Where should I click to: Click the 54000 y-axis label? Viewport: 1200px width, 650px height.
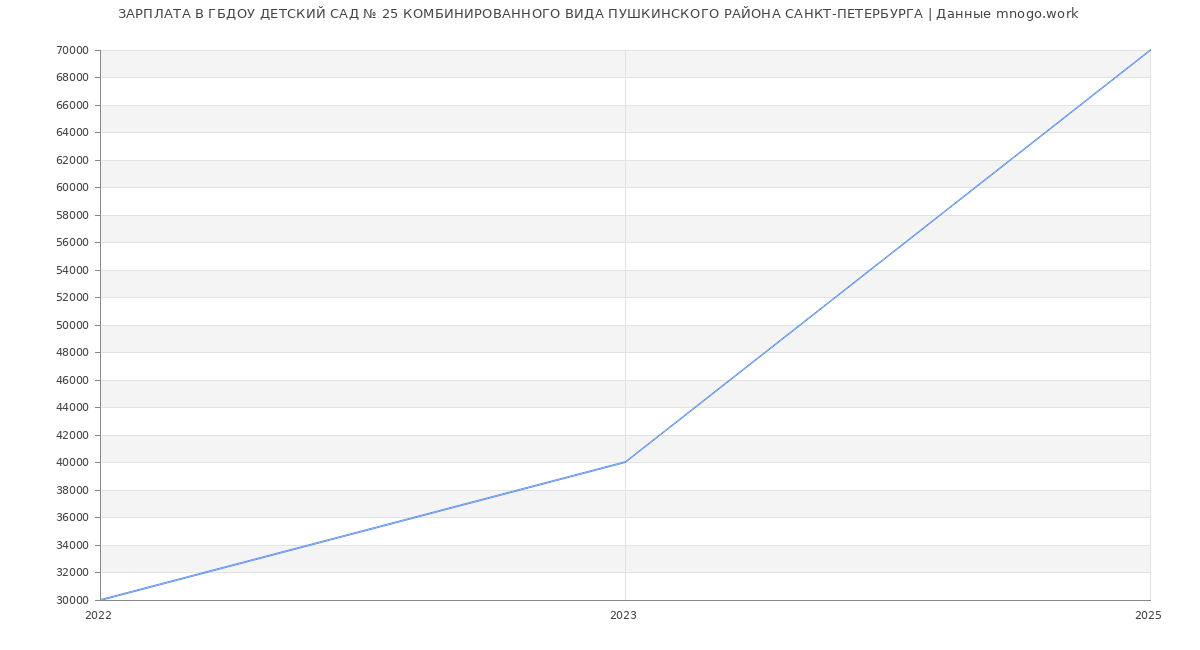(73, 270)
